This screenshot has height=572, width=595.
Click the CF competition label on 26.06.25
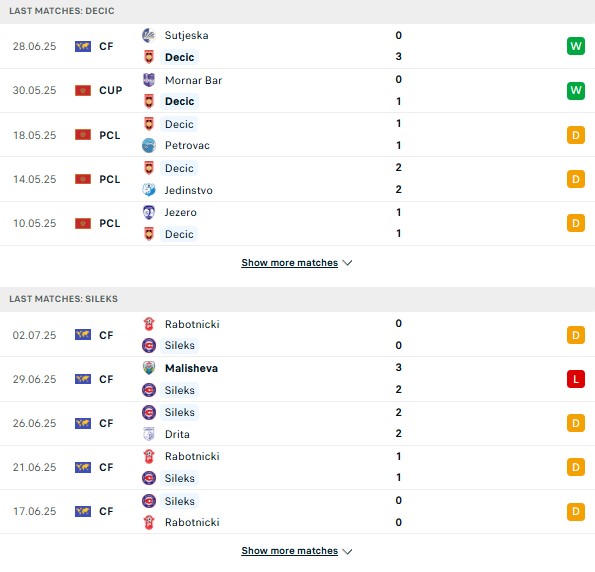106,424
